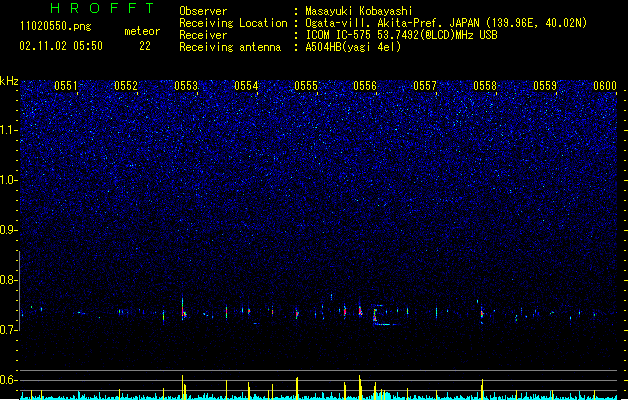
Task: Click the 0559 time marker
Action: (x=545, y=86)
